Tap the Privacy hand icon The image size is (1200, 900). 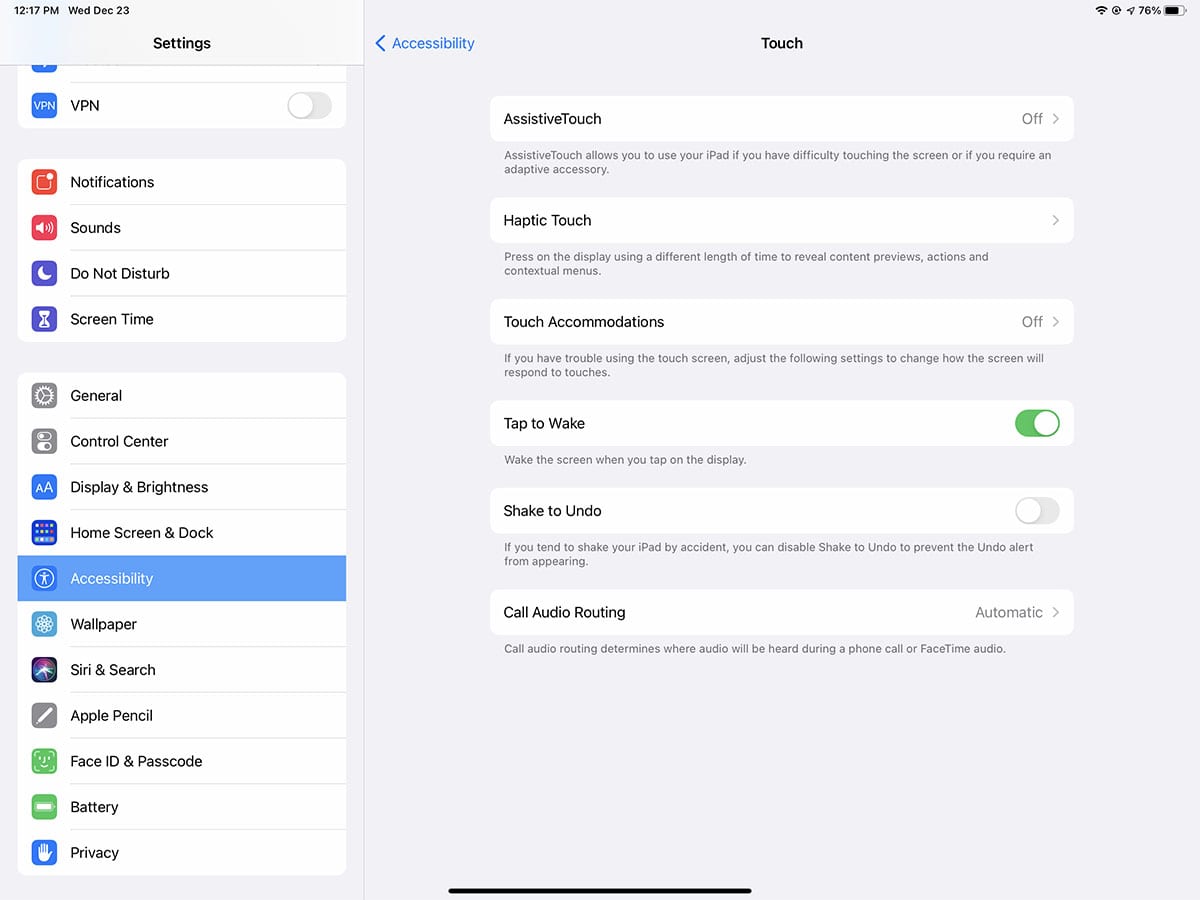(44, 853)
